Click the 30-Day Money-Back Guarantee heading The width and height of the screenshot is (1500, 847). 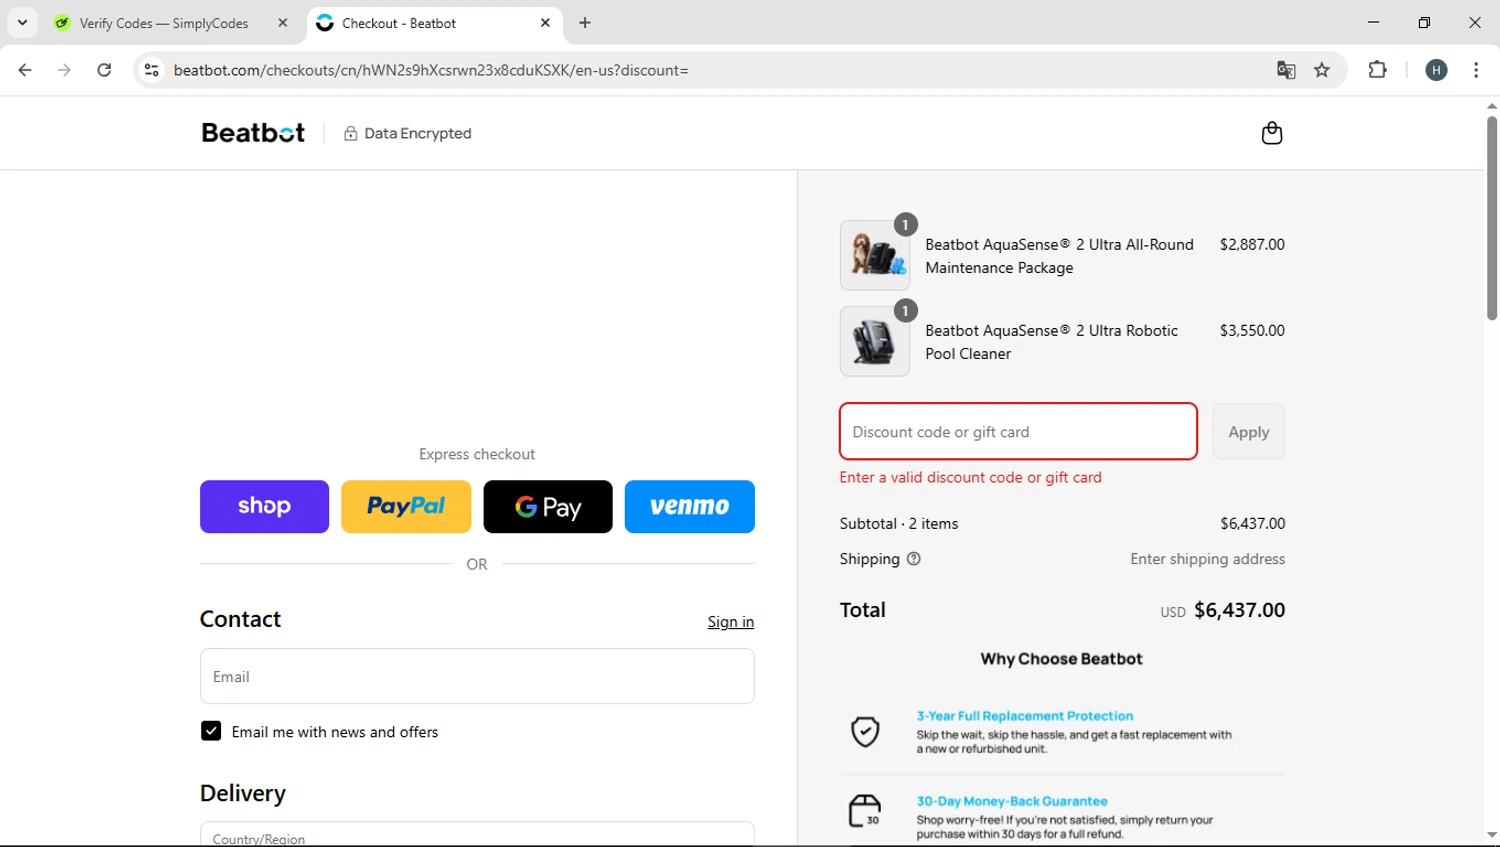pyautogui.click(x=1012, y=801)
